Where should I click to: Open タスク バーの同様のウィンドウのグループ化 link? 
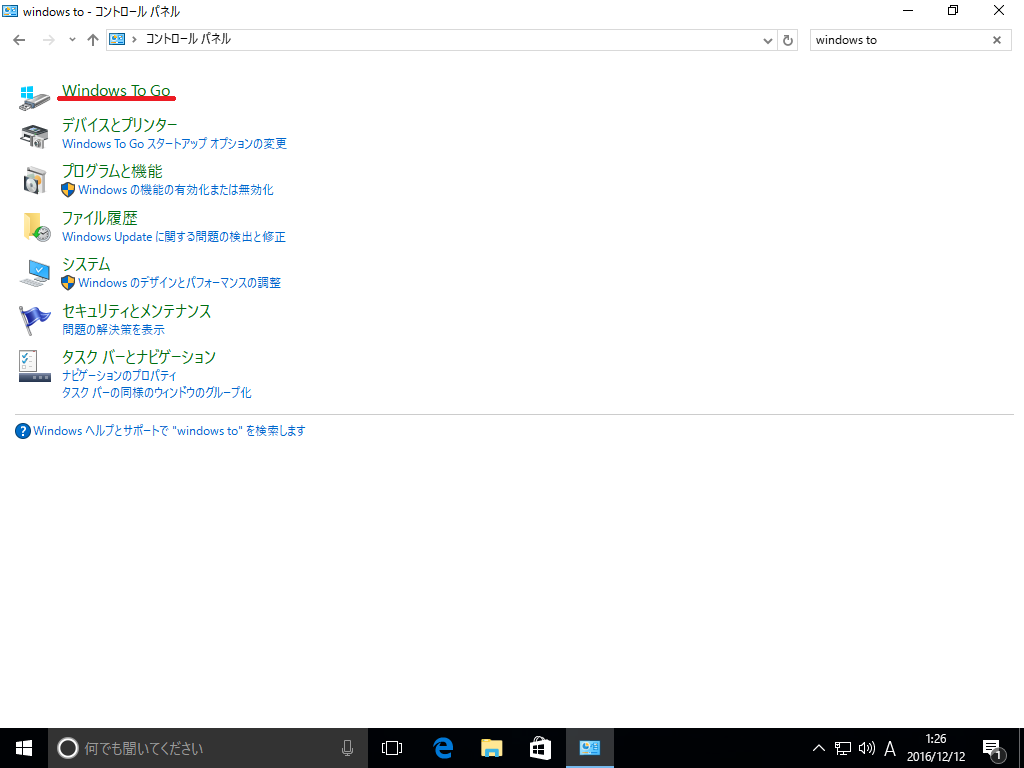pyautogui.click(x=157, y=393)
